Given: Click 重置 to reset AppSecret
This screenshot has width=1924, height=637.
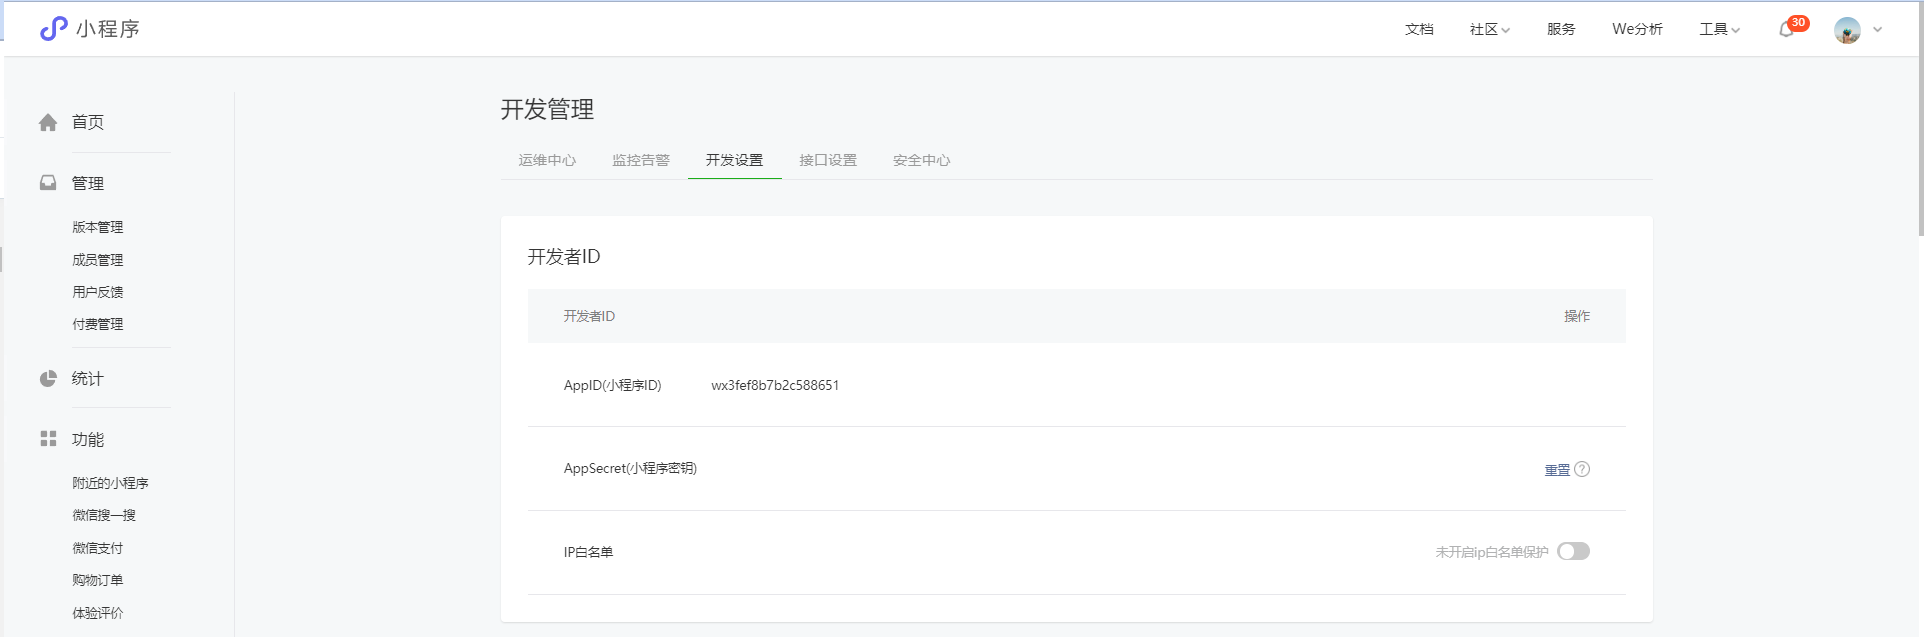Looking at the screenshot, I should [1556, 470].
